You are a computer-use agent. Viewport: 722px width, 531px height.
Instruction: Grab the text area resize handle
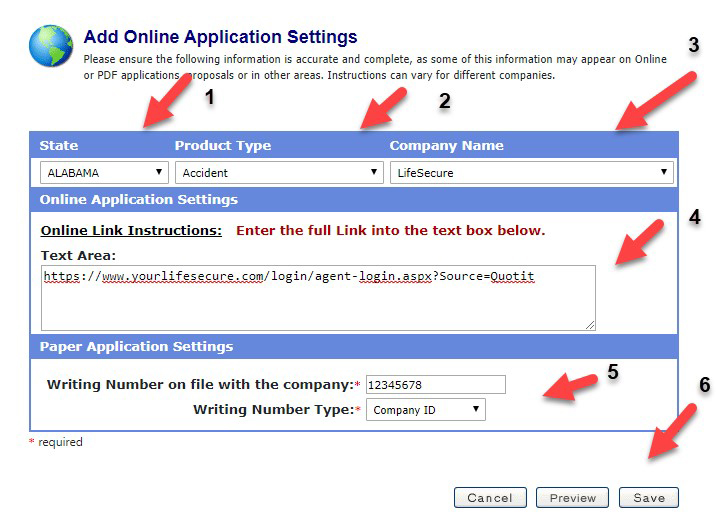coord(590,324)
